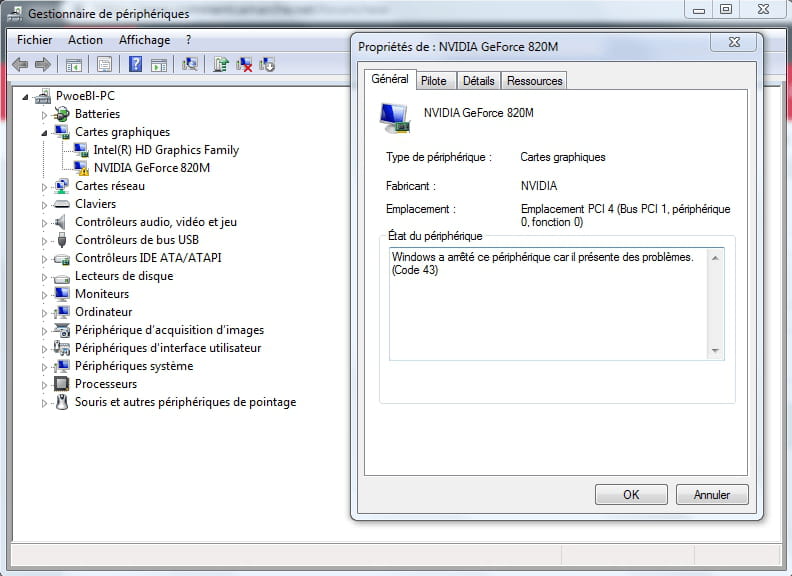Switch to the Détails tab
The width and height of the screenshot is (792, 576).
coord(478,81)
